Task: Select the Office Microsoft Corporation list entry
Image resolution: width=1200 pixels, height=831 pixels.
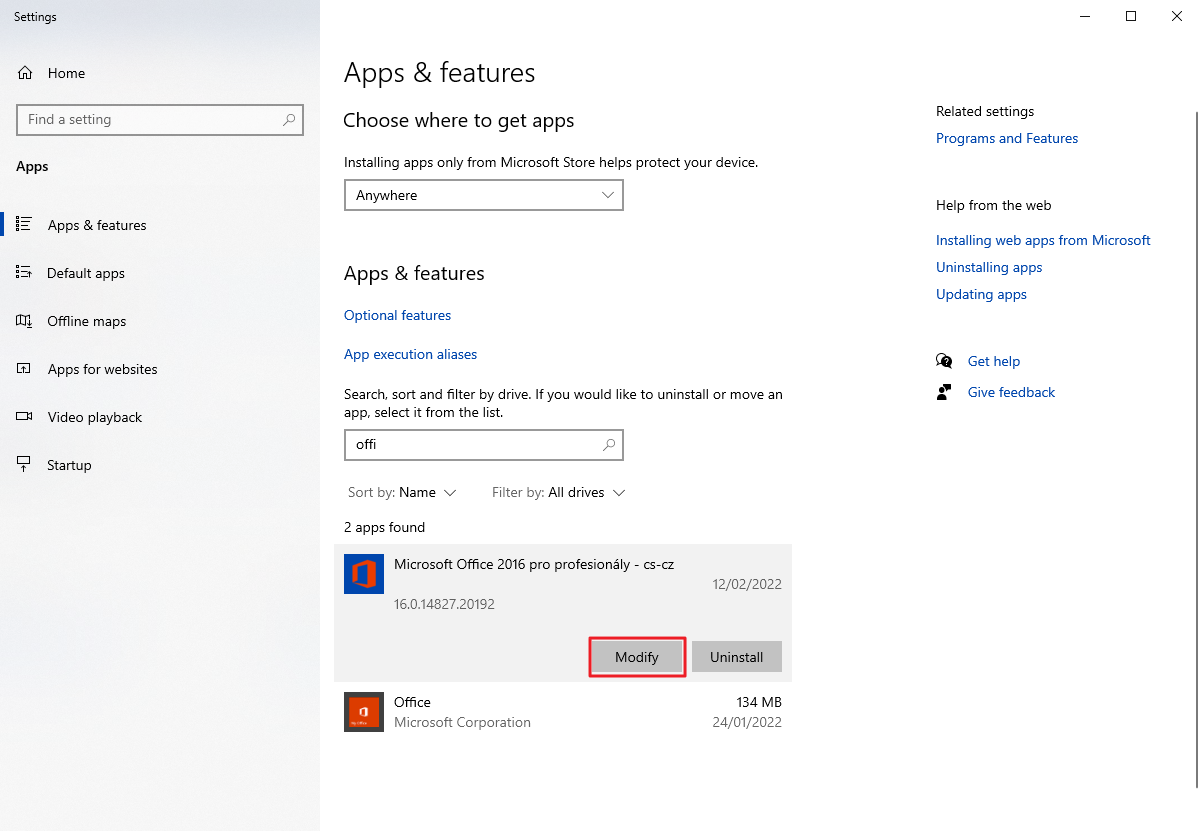Action: click(562, 712)
